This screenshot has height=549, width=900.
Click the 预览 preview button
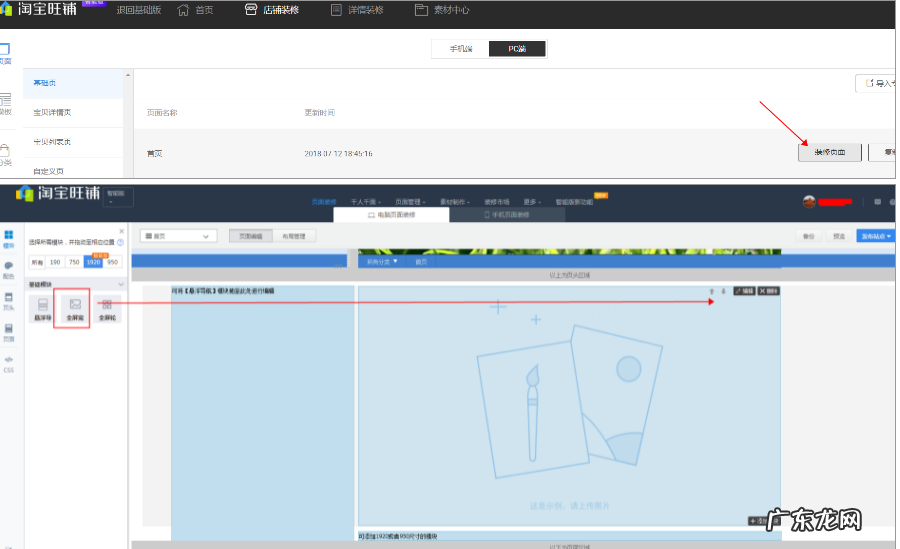[x=838, y=236]
